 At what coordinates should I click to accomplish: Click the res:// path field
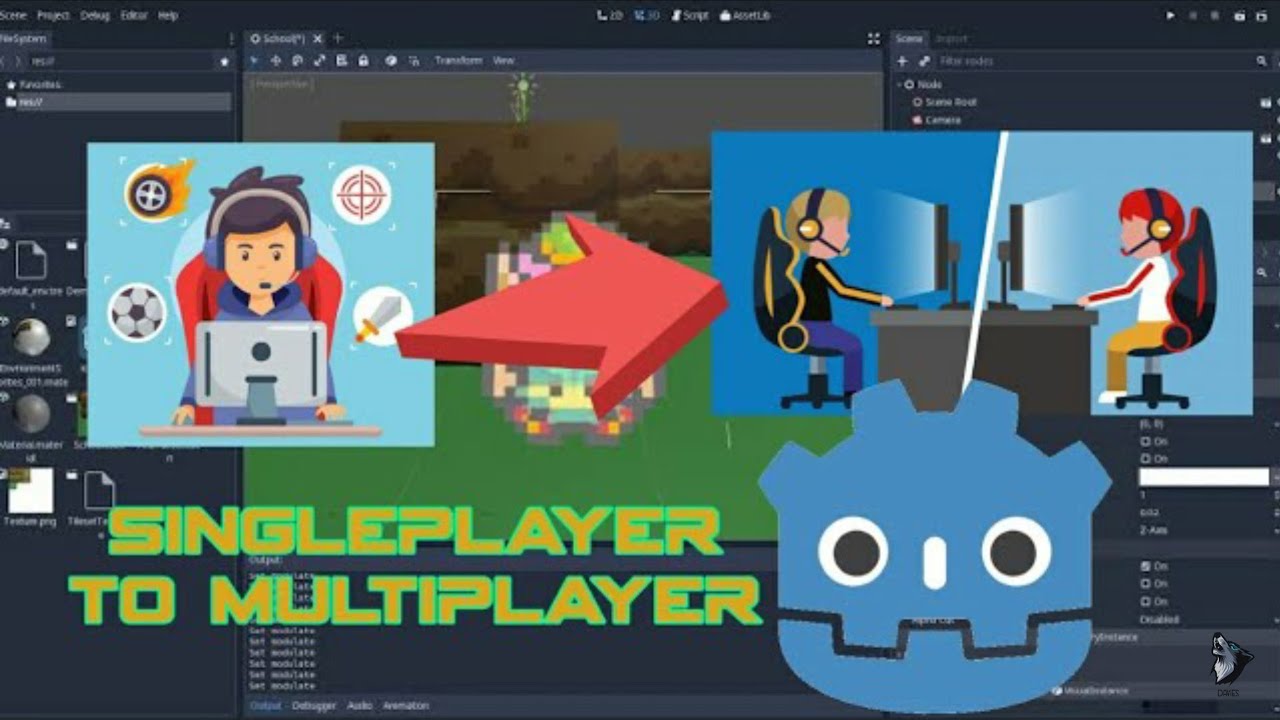tap(120, 61)
